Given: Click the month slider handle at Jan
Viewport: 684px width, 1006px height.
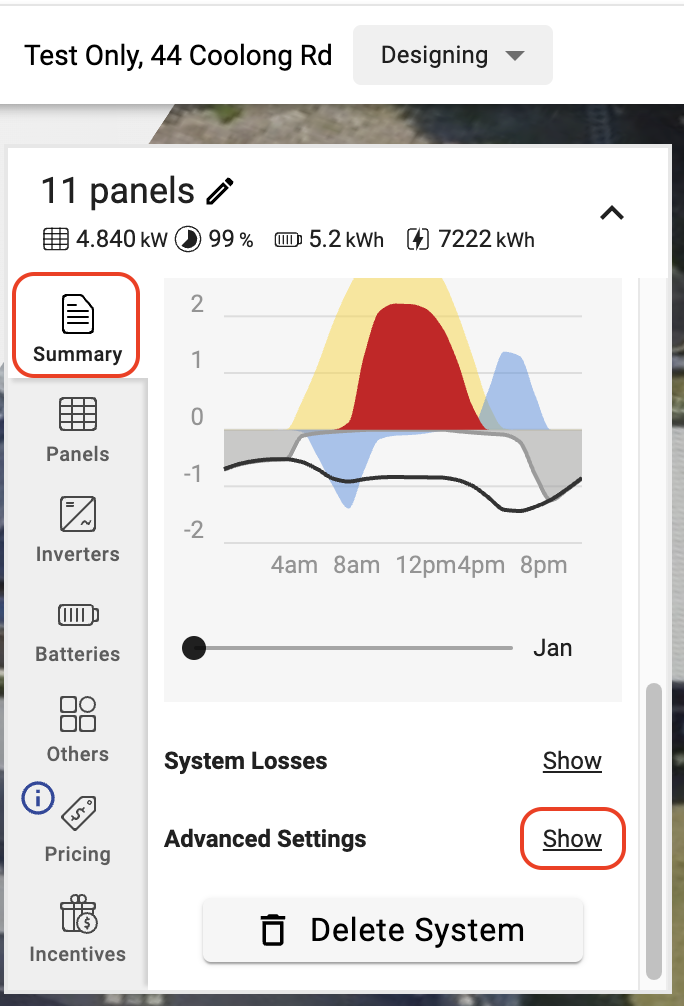Looking at the screenshot, I should pyautogui.click(x=194, y=648).
